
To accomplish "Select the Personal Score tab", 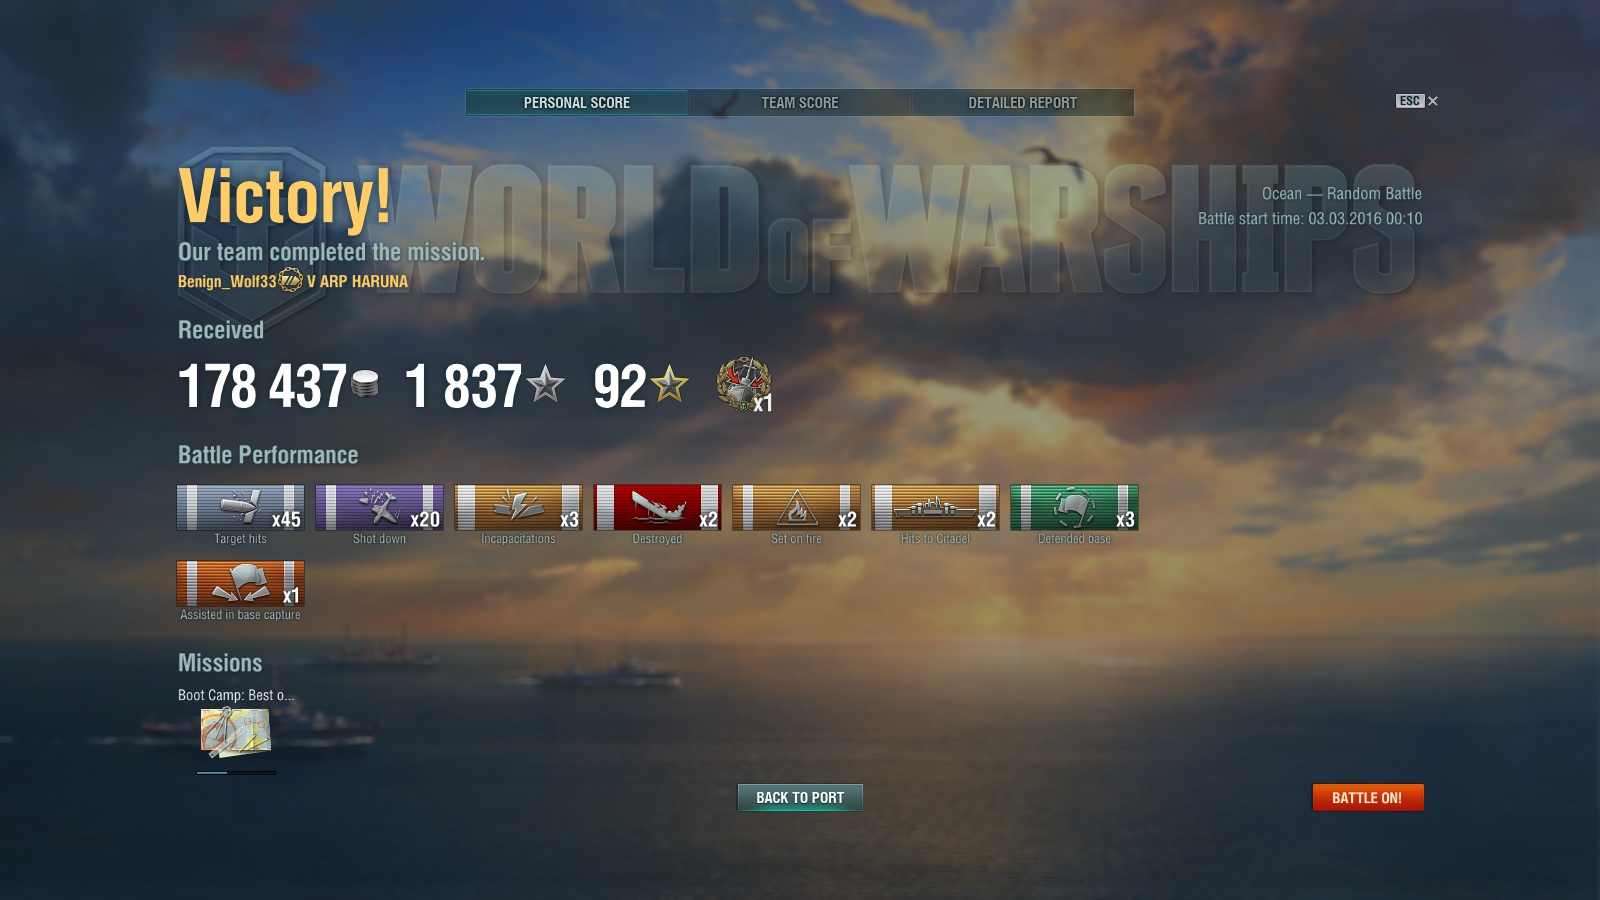I will coord(577,102).
